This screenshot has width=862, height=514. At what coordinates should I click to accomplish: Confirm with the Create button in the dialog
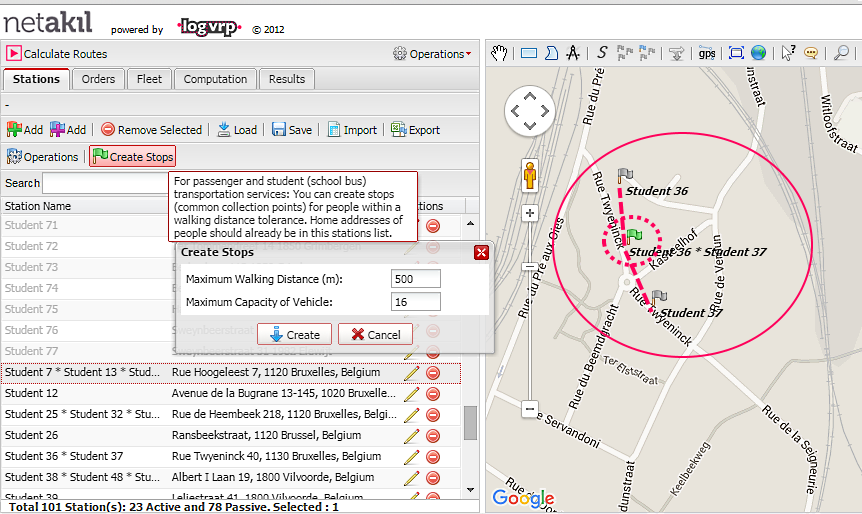click(295, 334)
